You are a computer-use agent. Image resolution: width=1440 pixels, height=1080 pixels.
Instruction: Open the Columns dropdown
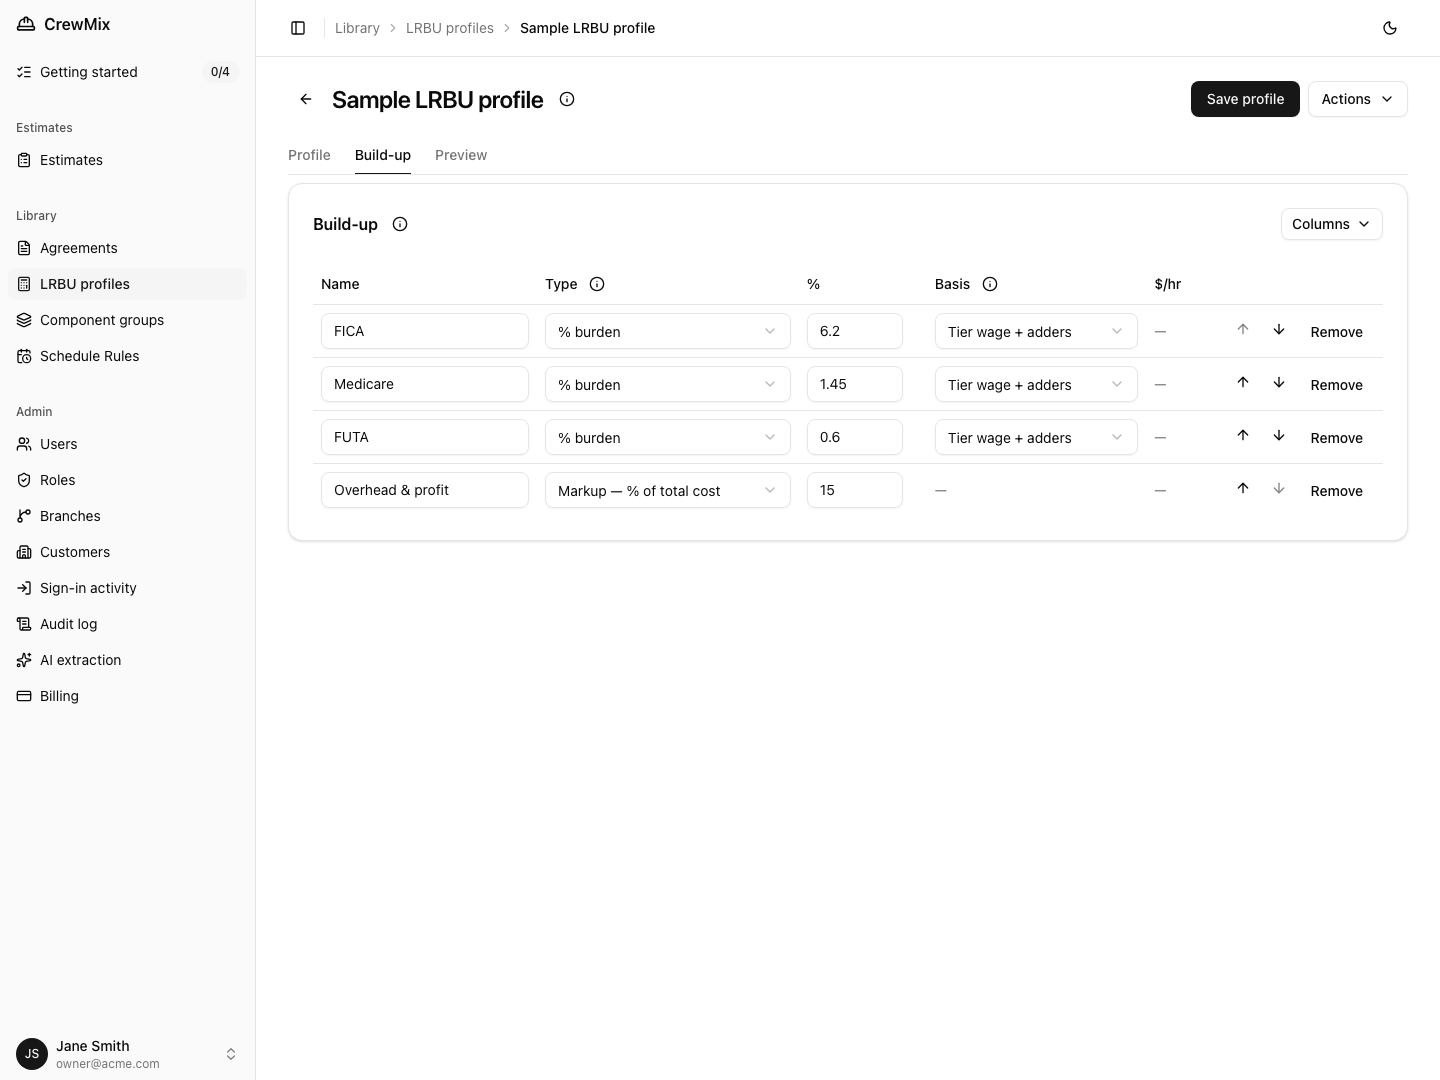pos(1331,224)
